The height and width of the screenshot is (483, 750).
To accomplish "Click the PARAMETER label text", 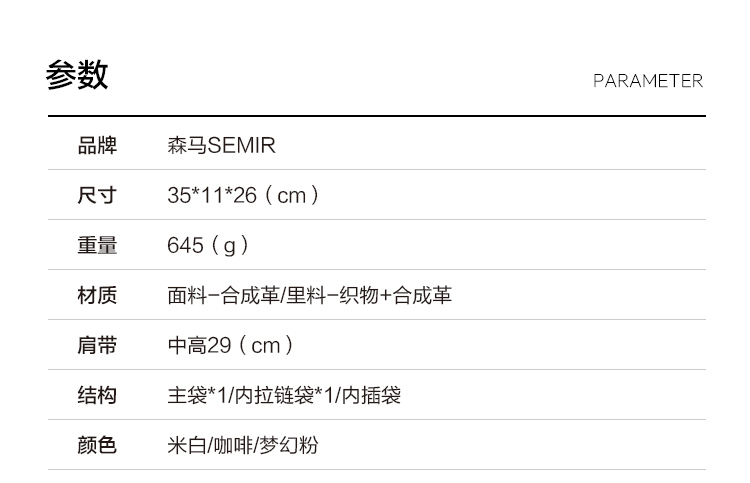I will point(647,81).
